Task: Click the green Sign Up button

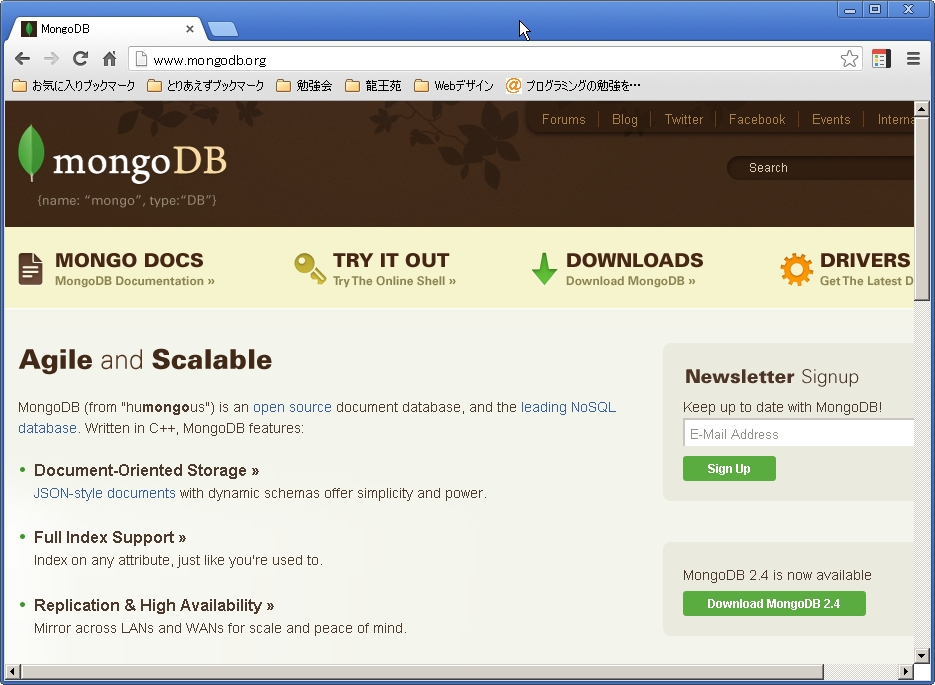Action: 729,469
